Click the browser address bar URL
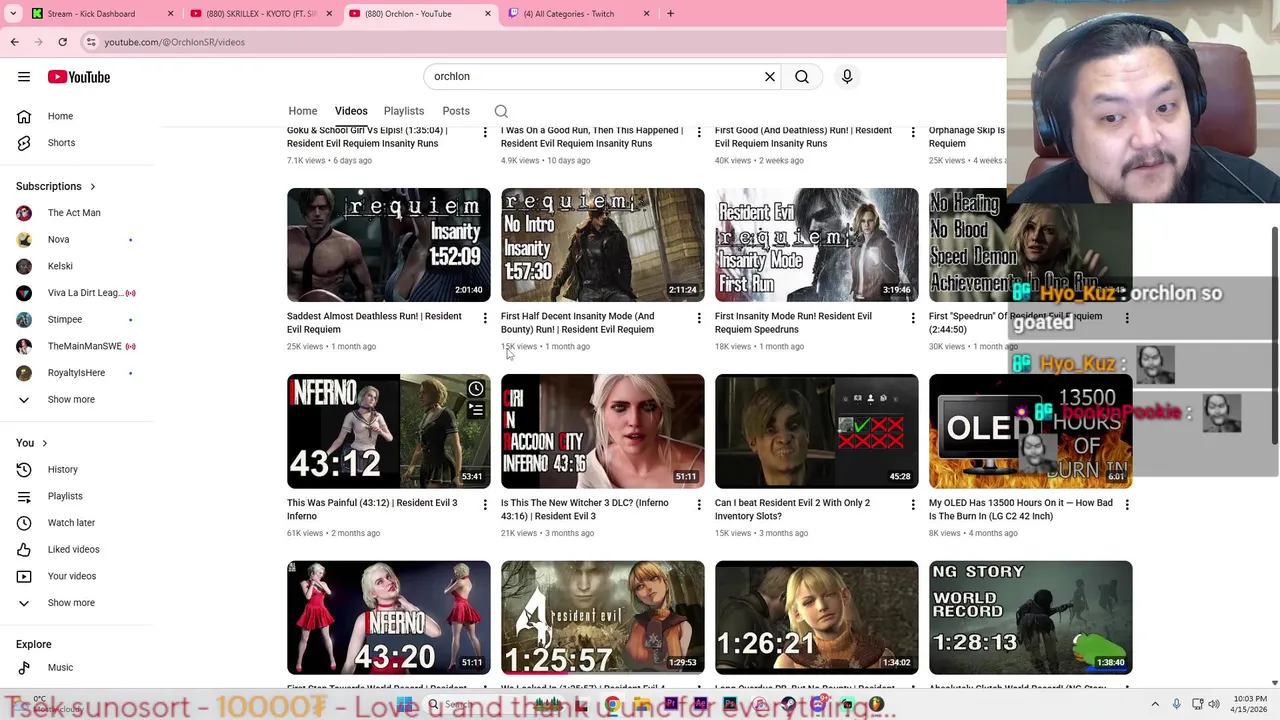Viewport: 1280px width, 720px height. tap(175, 42)
